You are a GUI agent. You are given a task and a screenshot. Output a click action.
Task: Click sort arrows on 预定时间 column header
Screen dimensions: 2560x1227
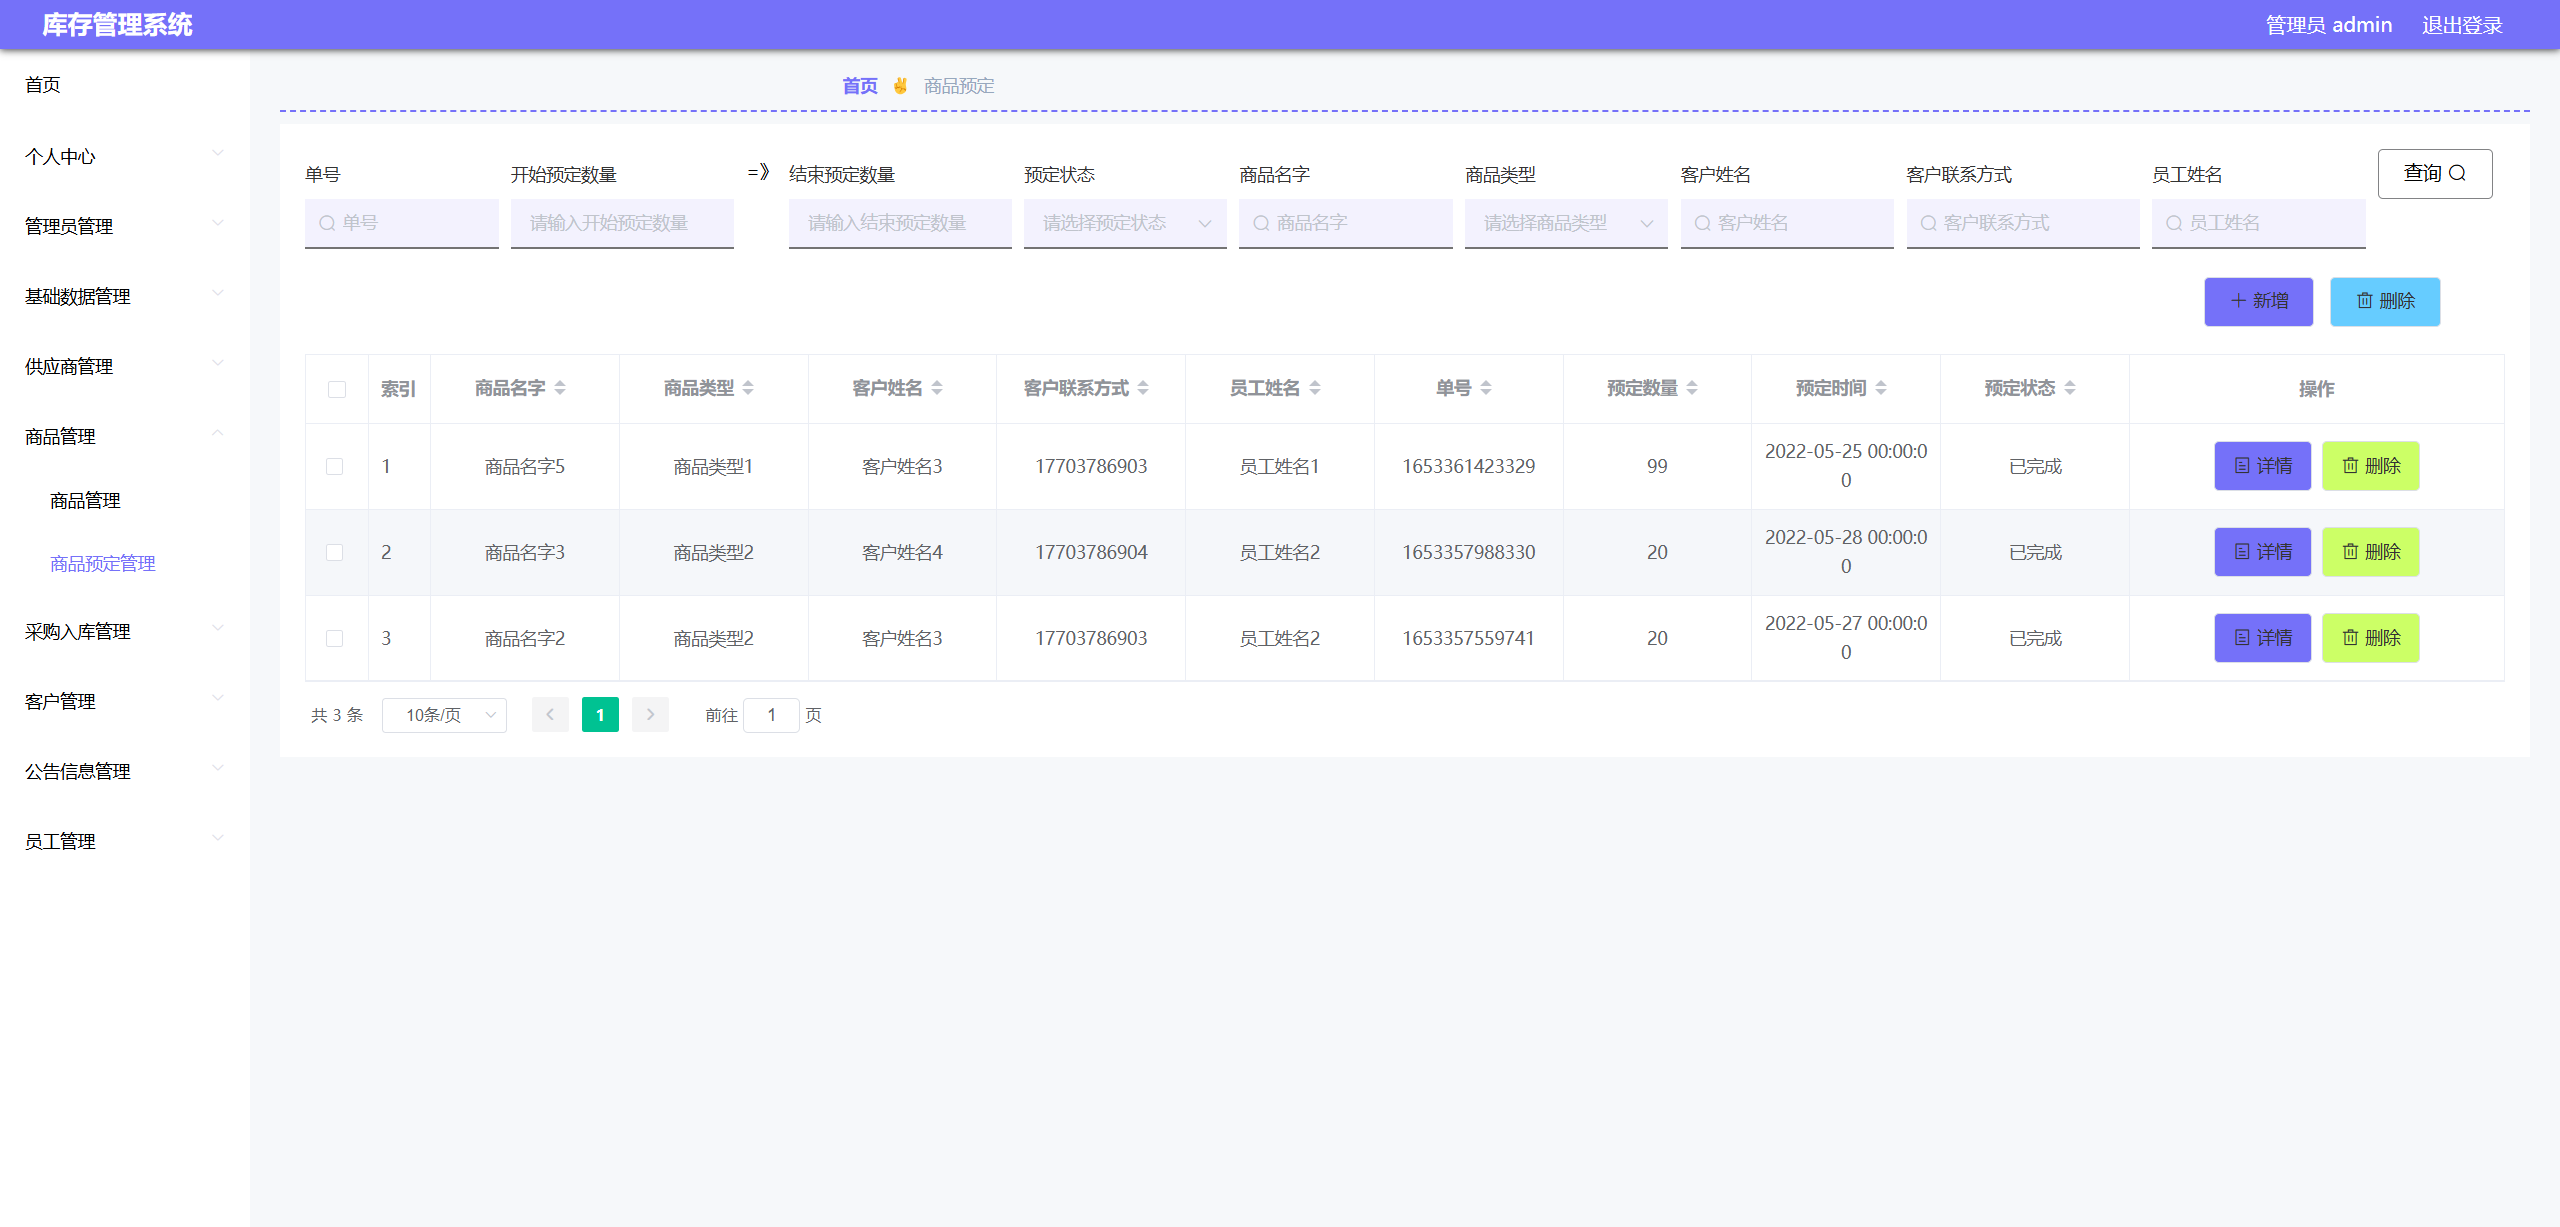(1881, 388)
